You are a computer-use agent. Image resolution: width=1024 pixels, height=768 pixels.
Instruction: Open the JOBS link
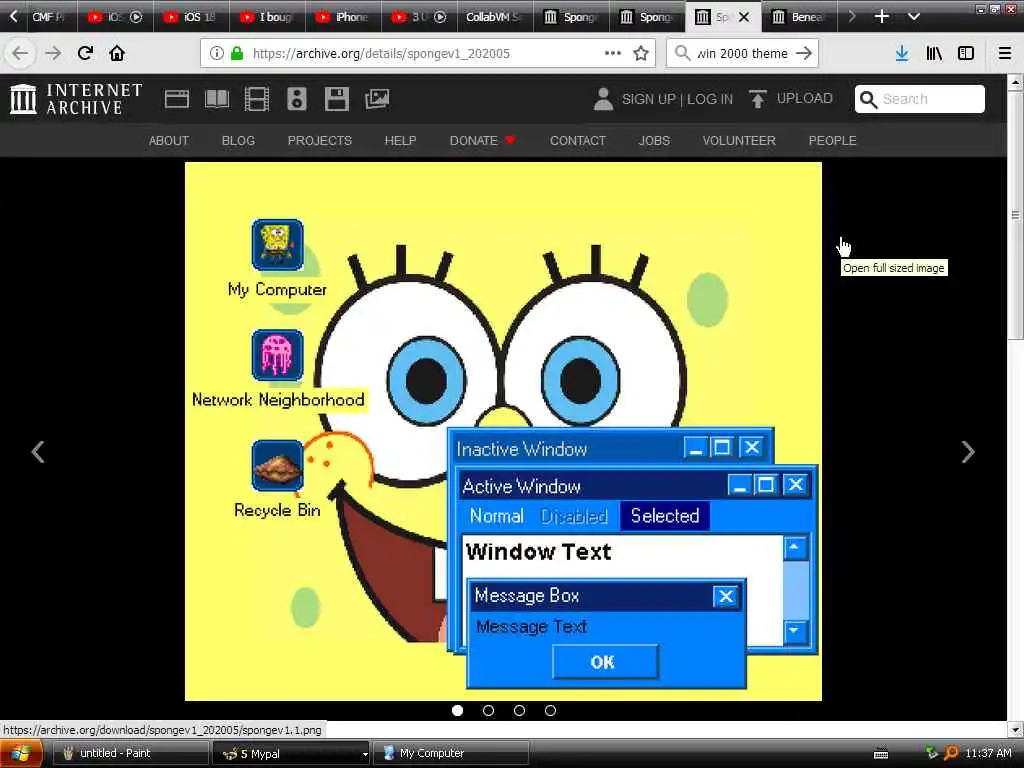[654, 140]
